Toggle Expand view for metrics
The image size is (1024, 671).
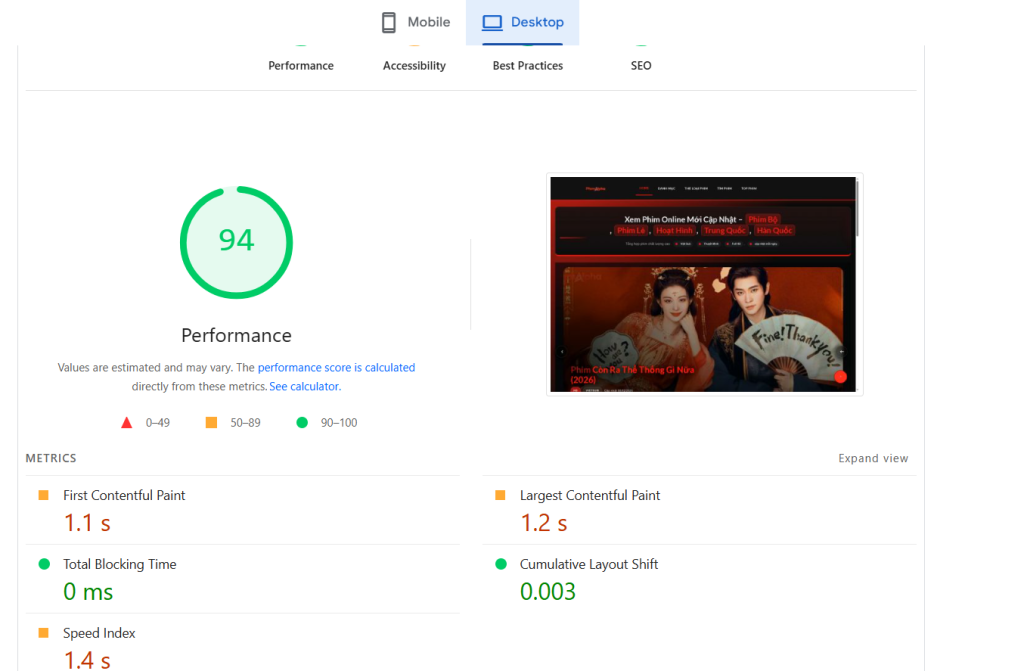[873, 459]
